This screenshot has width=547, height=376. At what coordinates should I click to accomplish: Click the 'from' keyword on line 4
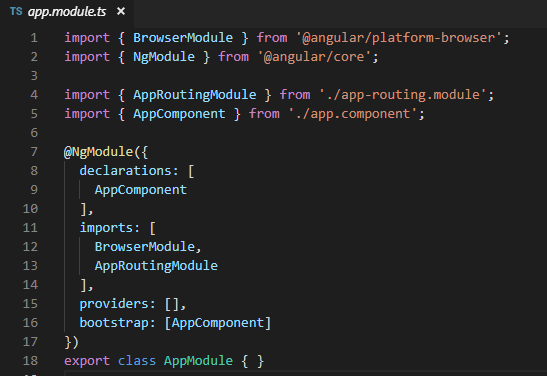pyautogui.click(x=295, y=95)
